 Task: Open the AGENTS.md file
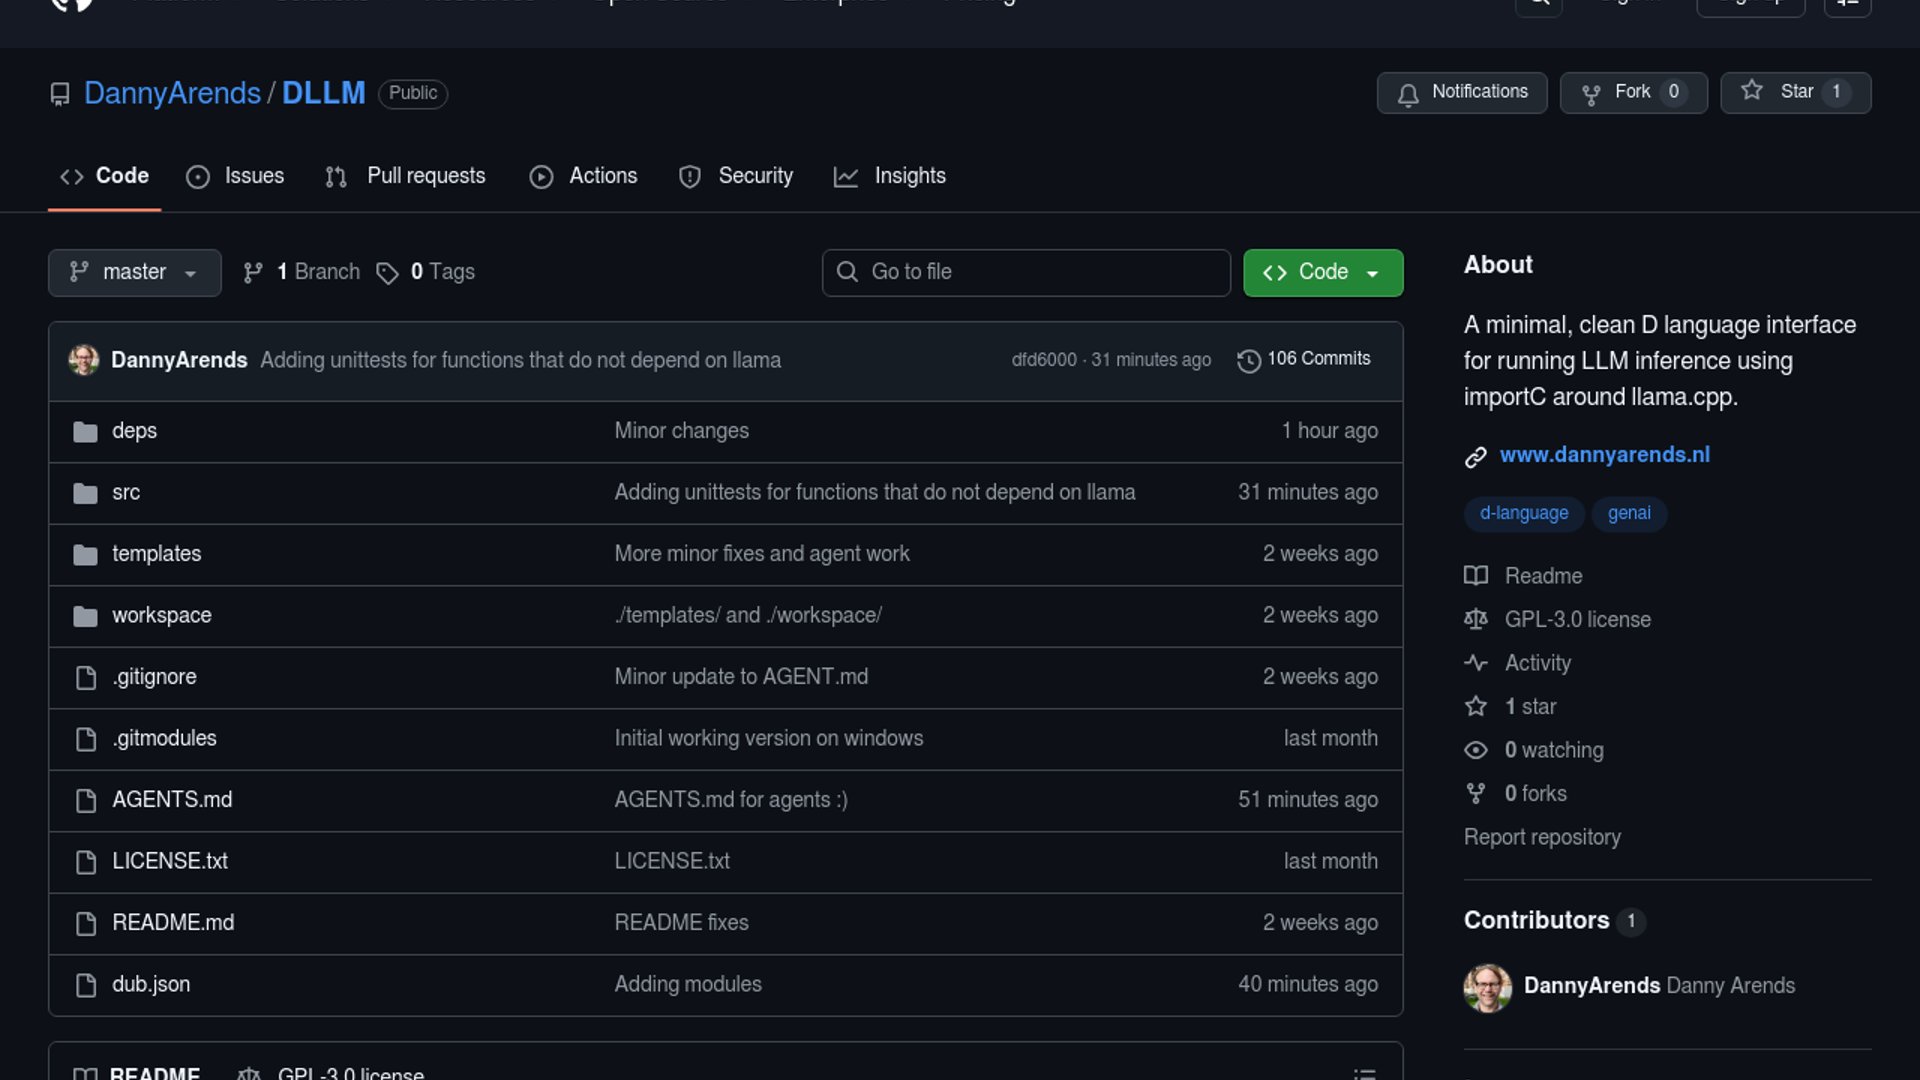point(172,800)
